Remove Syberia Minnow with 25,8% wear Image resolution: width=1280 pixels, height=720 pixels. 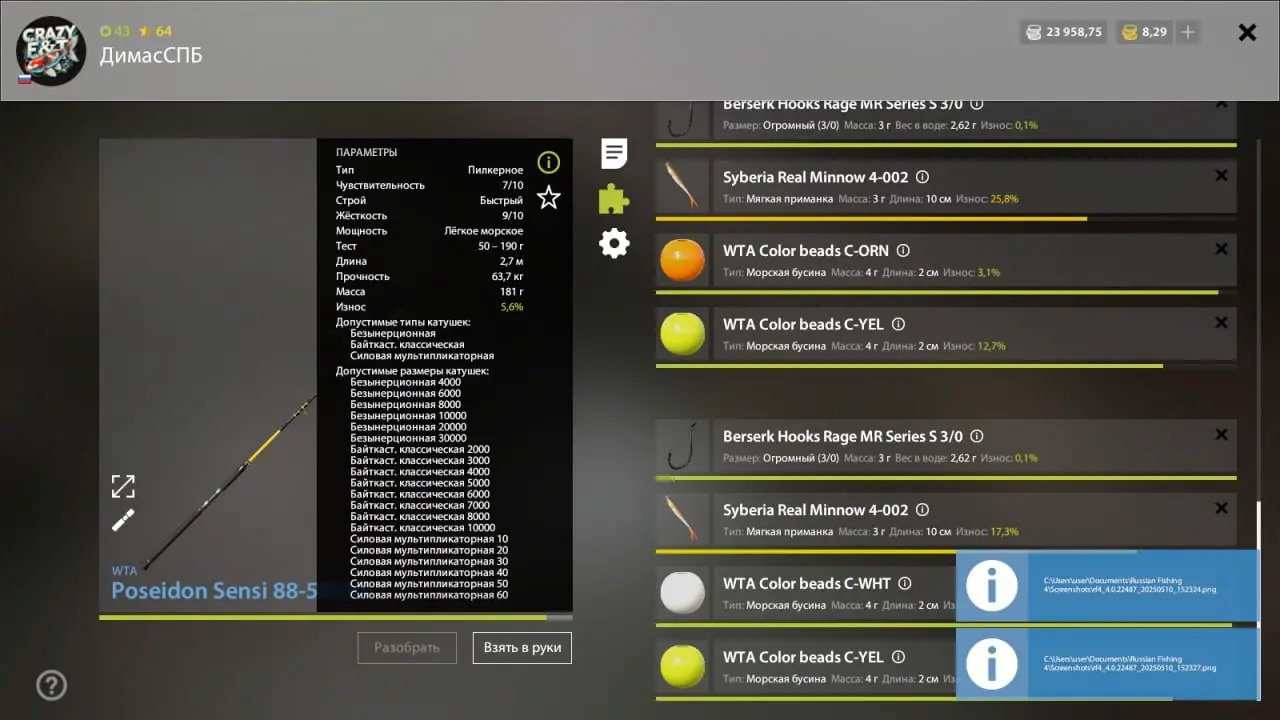click(1221, 176)
